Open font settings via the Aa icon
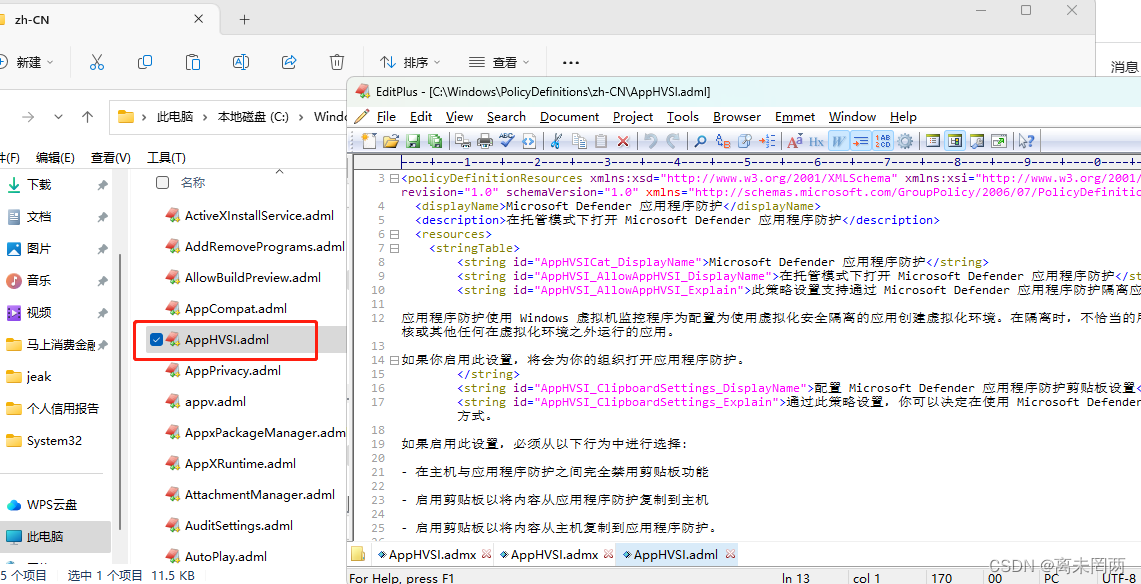 click(795, 141)
